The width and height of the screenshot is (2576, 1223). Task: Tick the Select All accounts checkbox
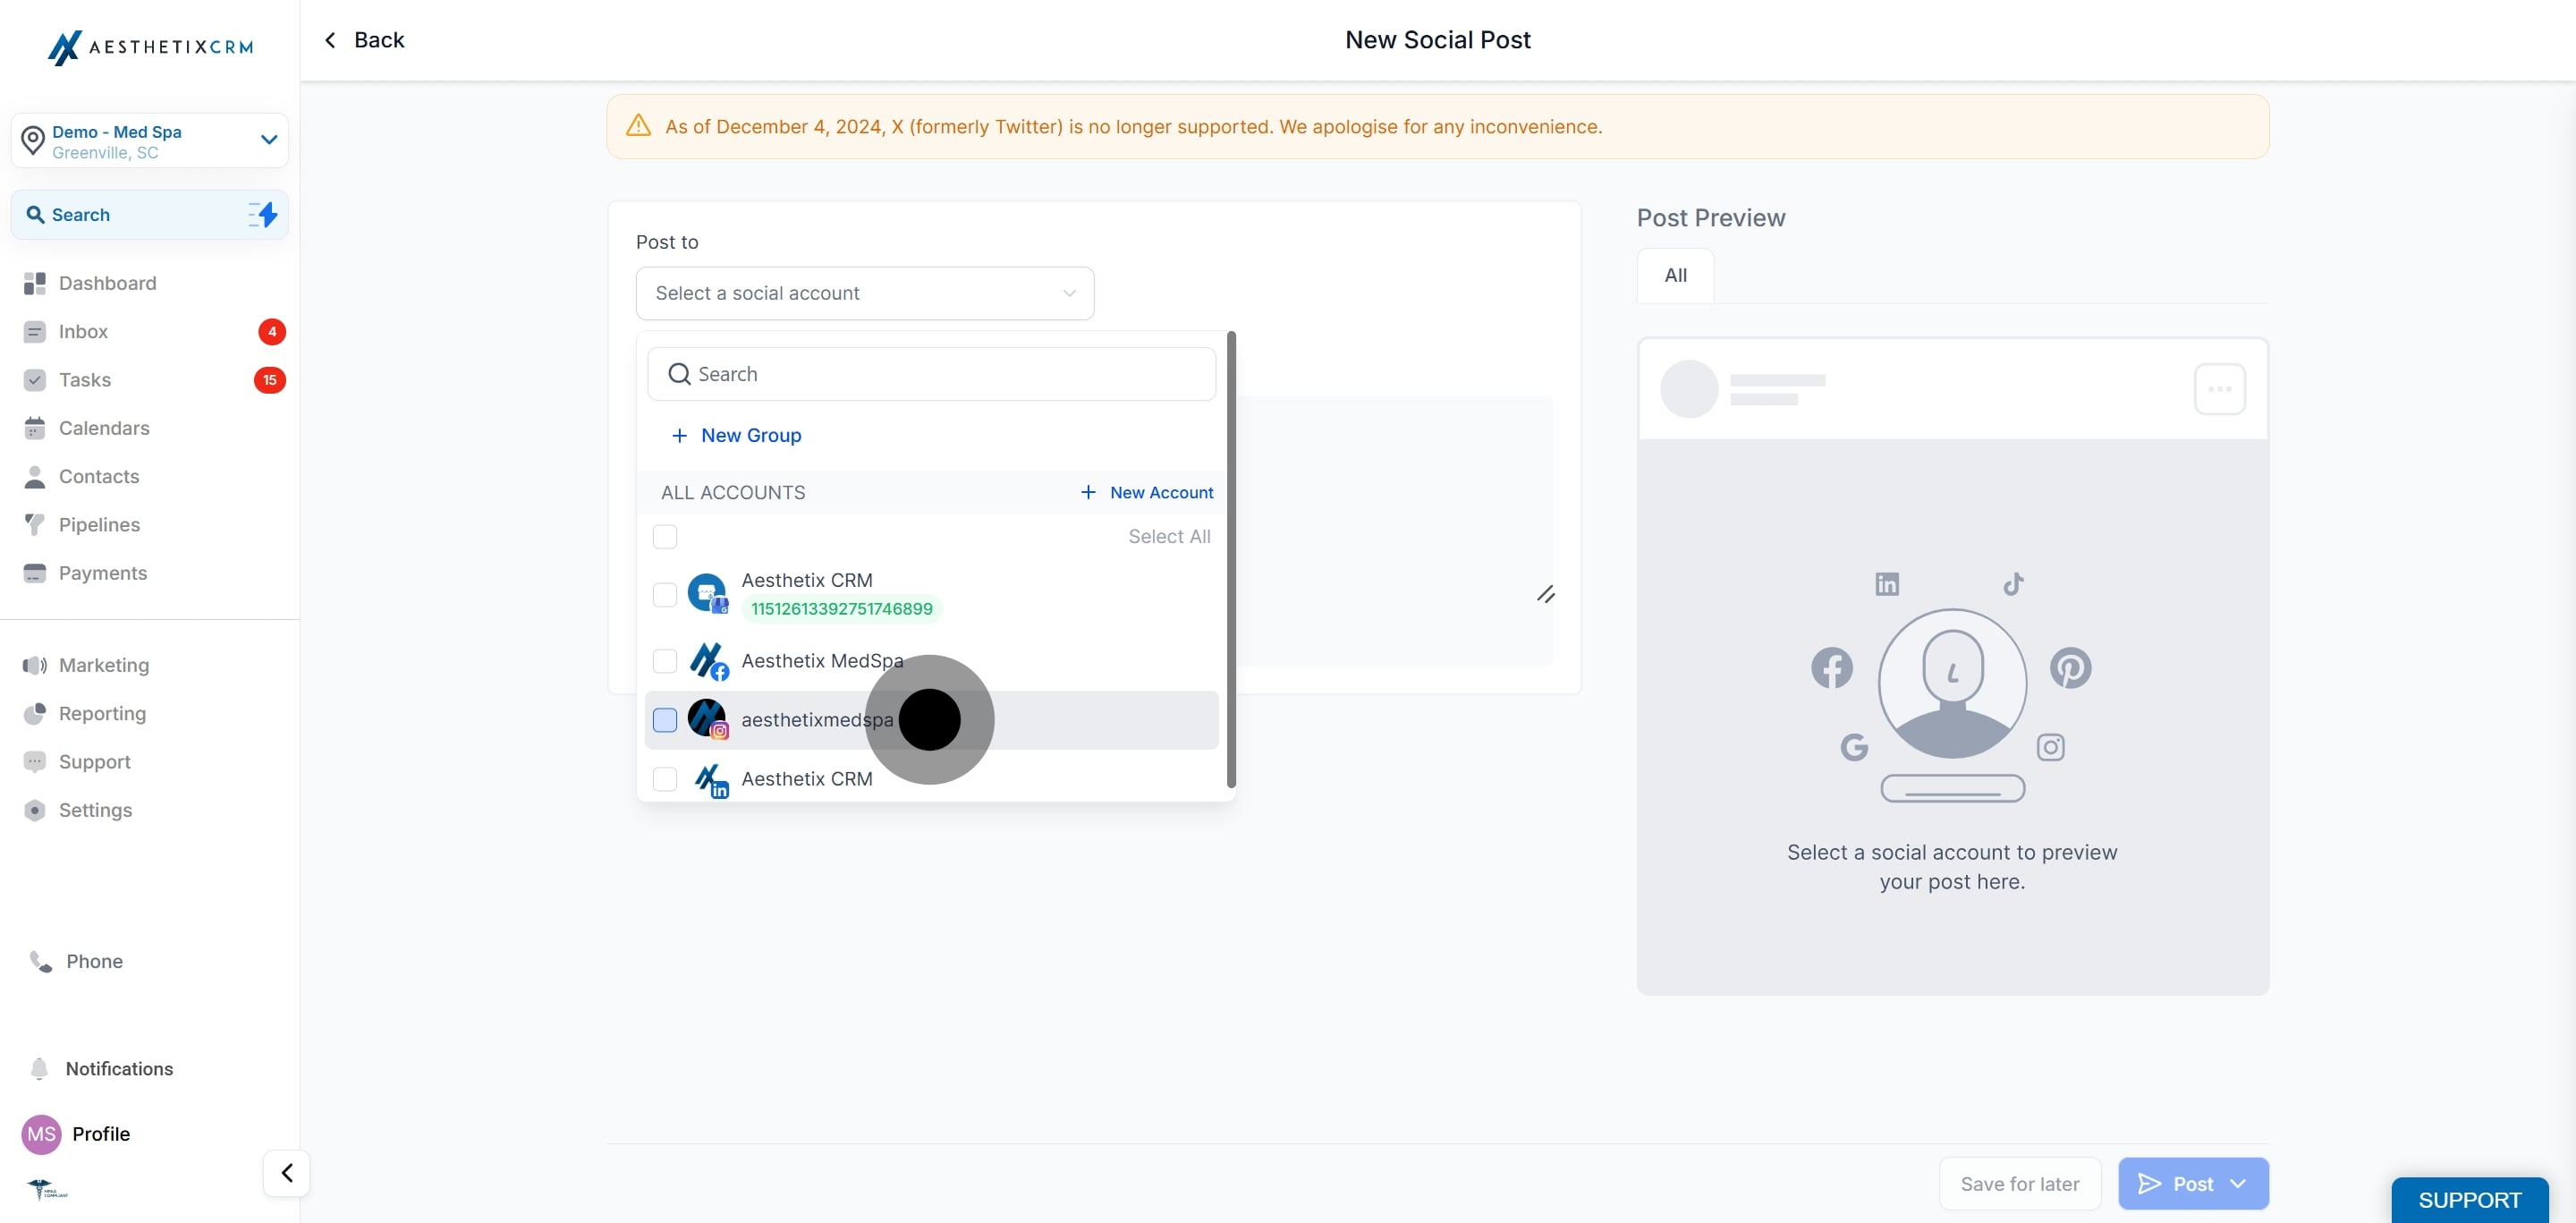[x=664, y=536]
